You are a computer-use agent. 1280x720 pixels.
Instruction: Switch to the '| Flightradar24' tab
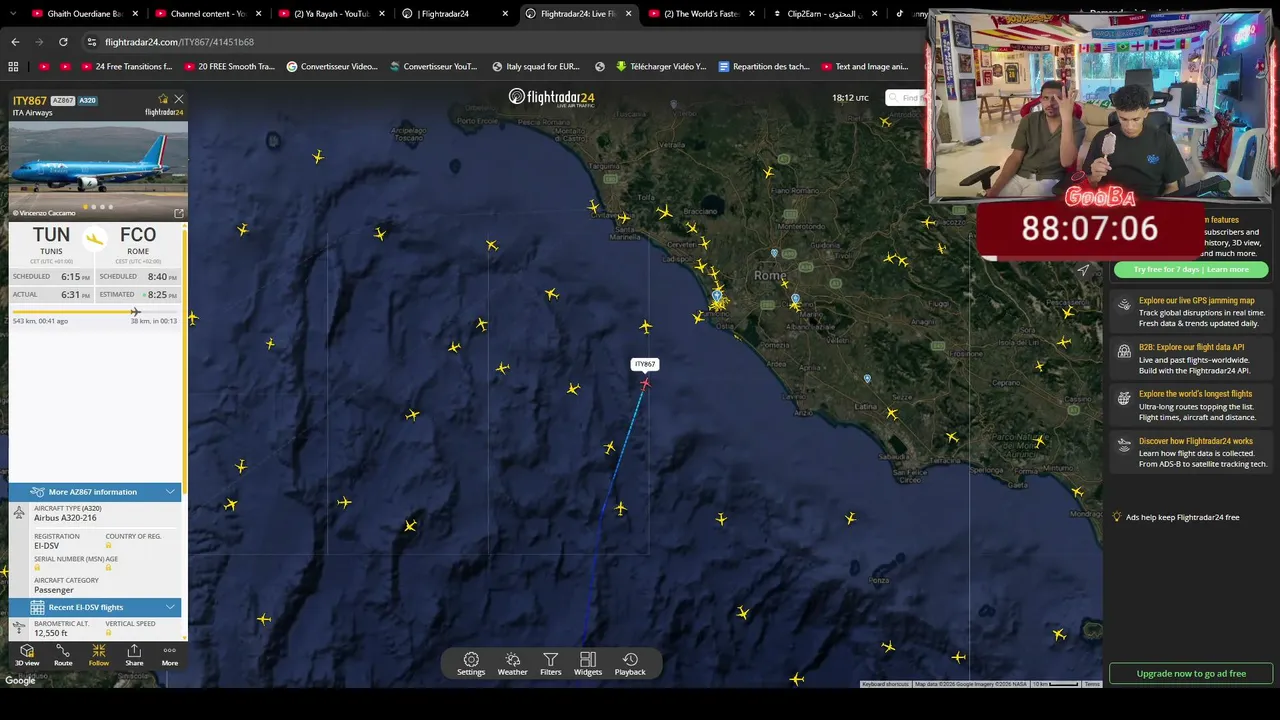click(x=455, y=14)
